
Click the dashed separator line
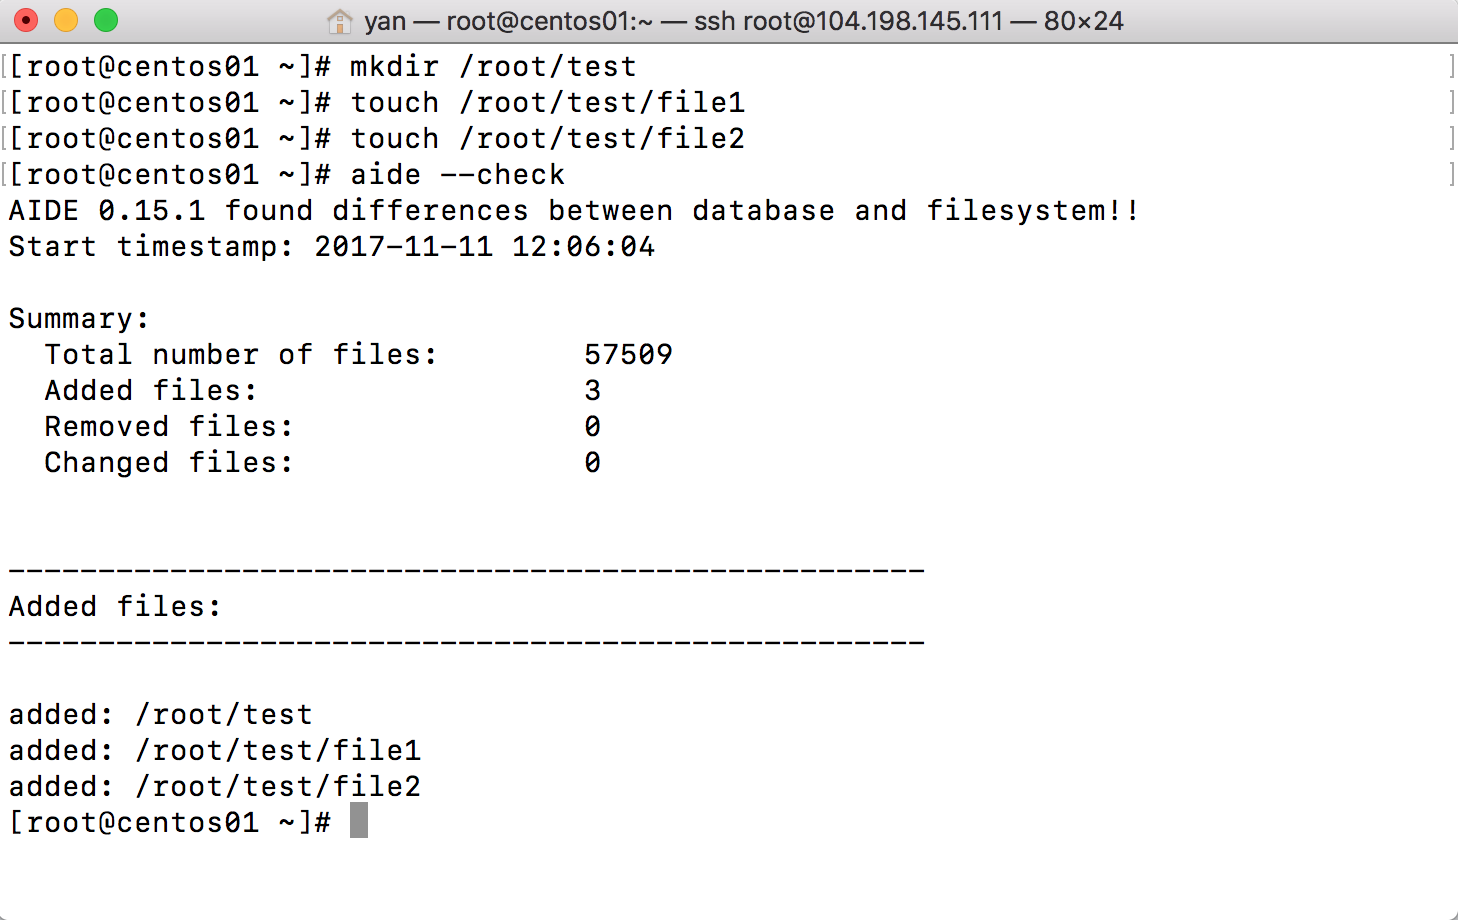[x=465, y=568]
